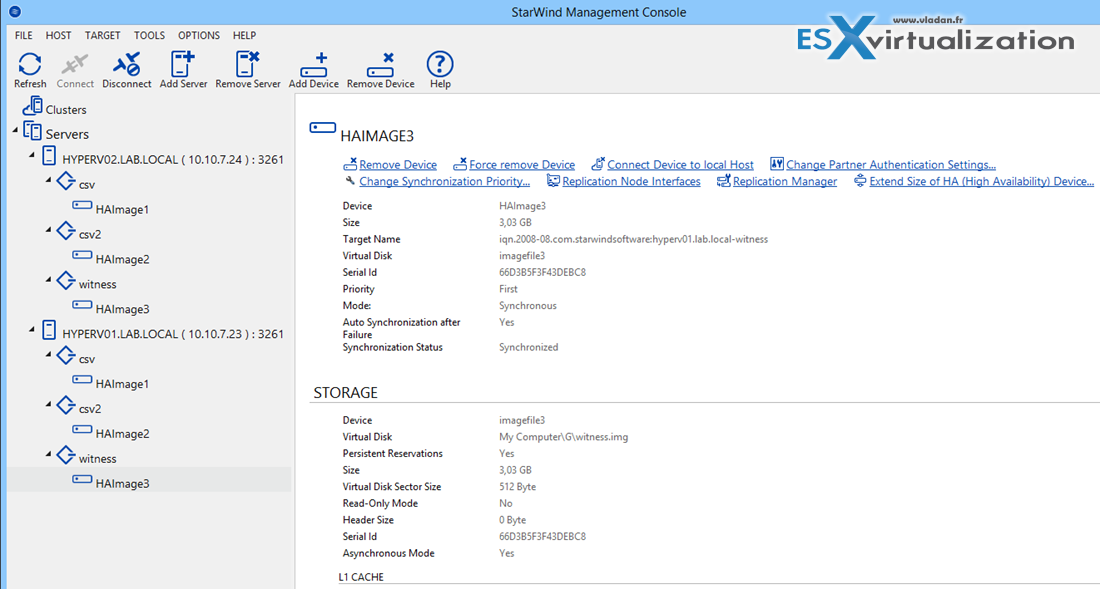Viewport: 1100px width, 589px height.
Task: Collapse the csv2 target under HYPERV01
Action: point(48,405)
